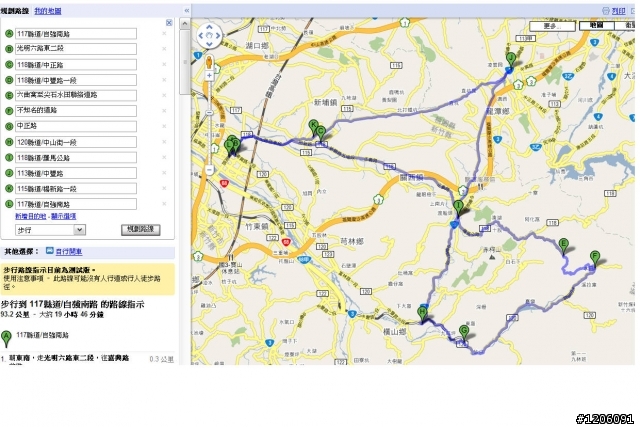Click the printer icon next to 列印
This screenshot has height=427, width=640.
click(606, 11)
